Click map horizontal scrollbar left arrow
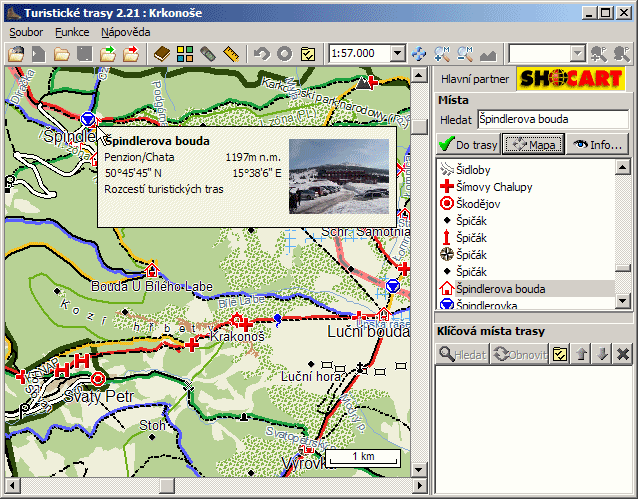Screen dimensions: 638x499 click(x=12, y=486)
